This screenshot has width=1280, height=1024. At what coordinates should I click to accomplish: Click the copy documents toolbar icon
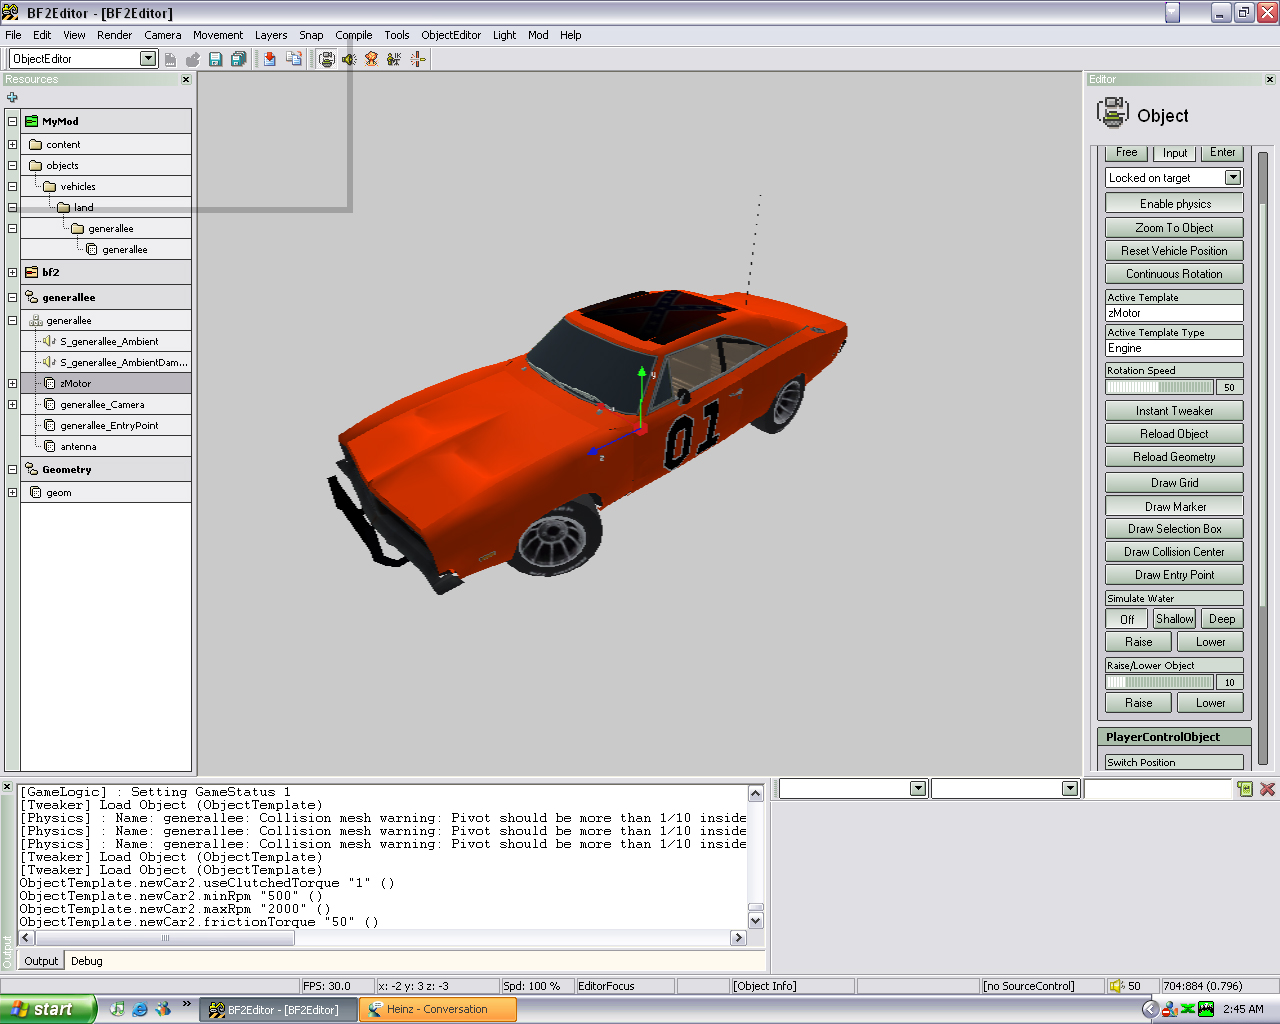(294, 59)
